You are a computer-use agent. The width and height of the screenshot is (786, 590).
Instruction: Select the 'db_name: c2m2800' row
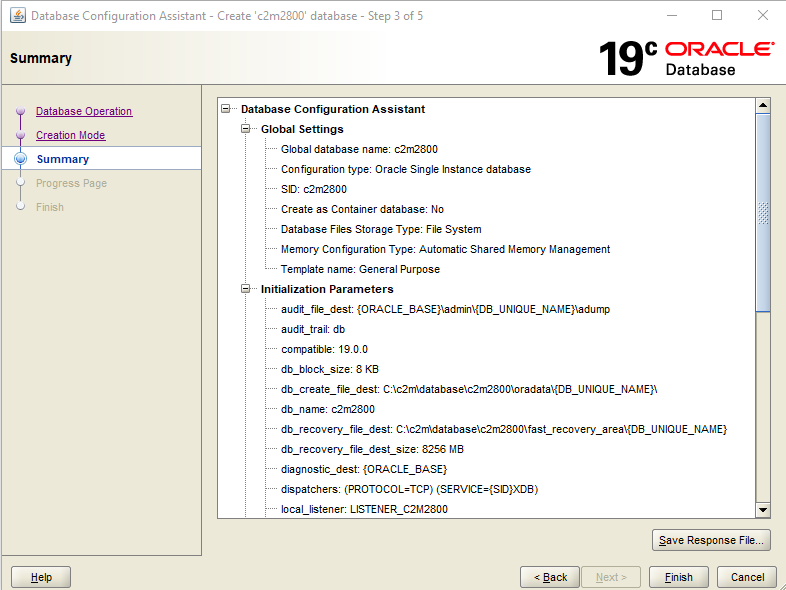click(328, 410)
